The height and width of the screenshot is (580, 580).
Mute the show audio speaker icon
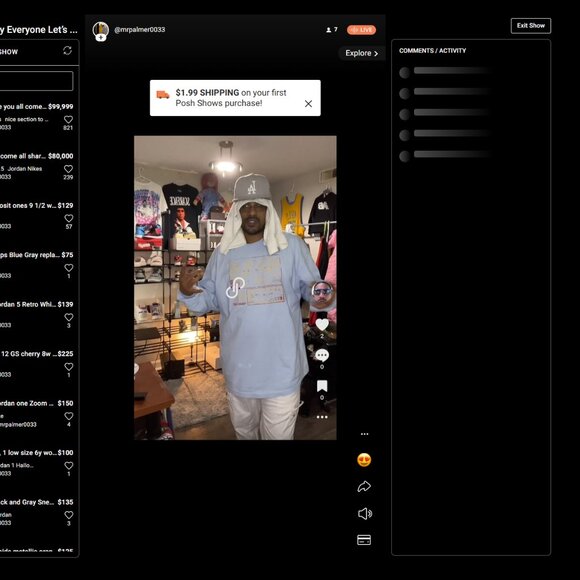(365, 514)
